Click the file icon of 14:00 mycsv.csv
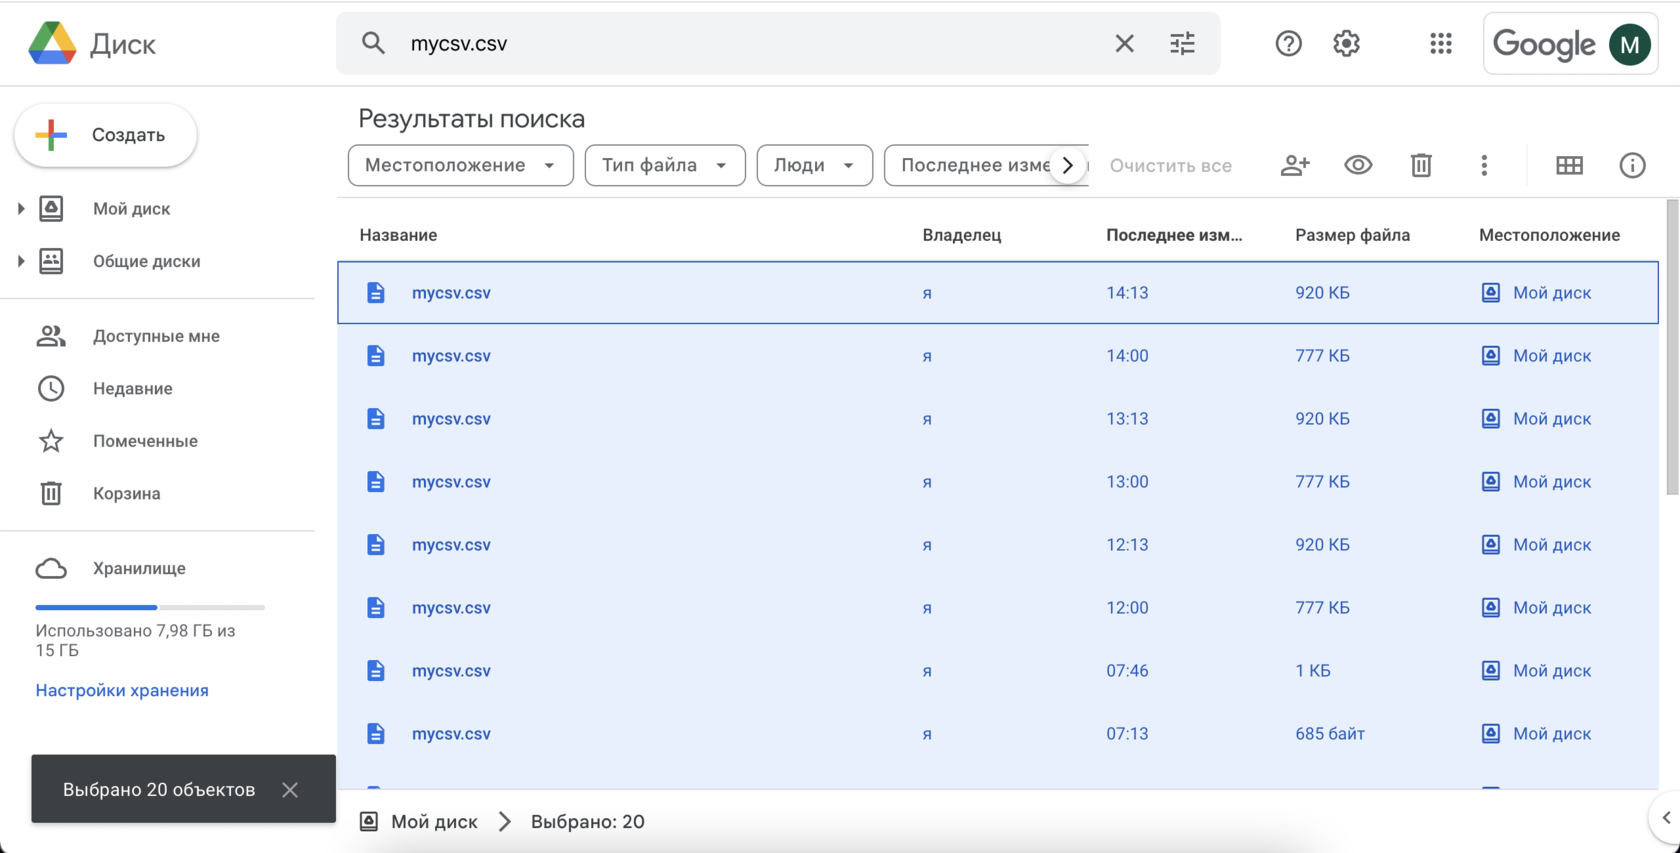 point(376,355)
